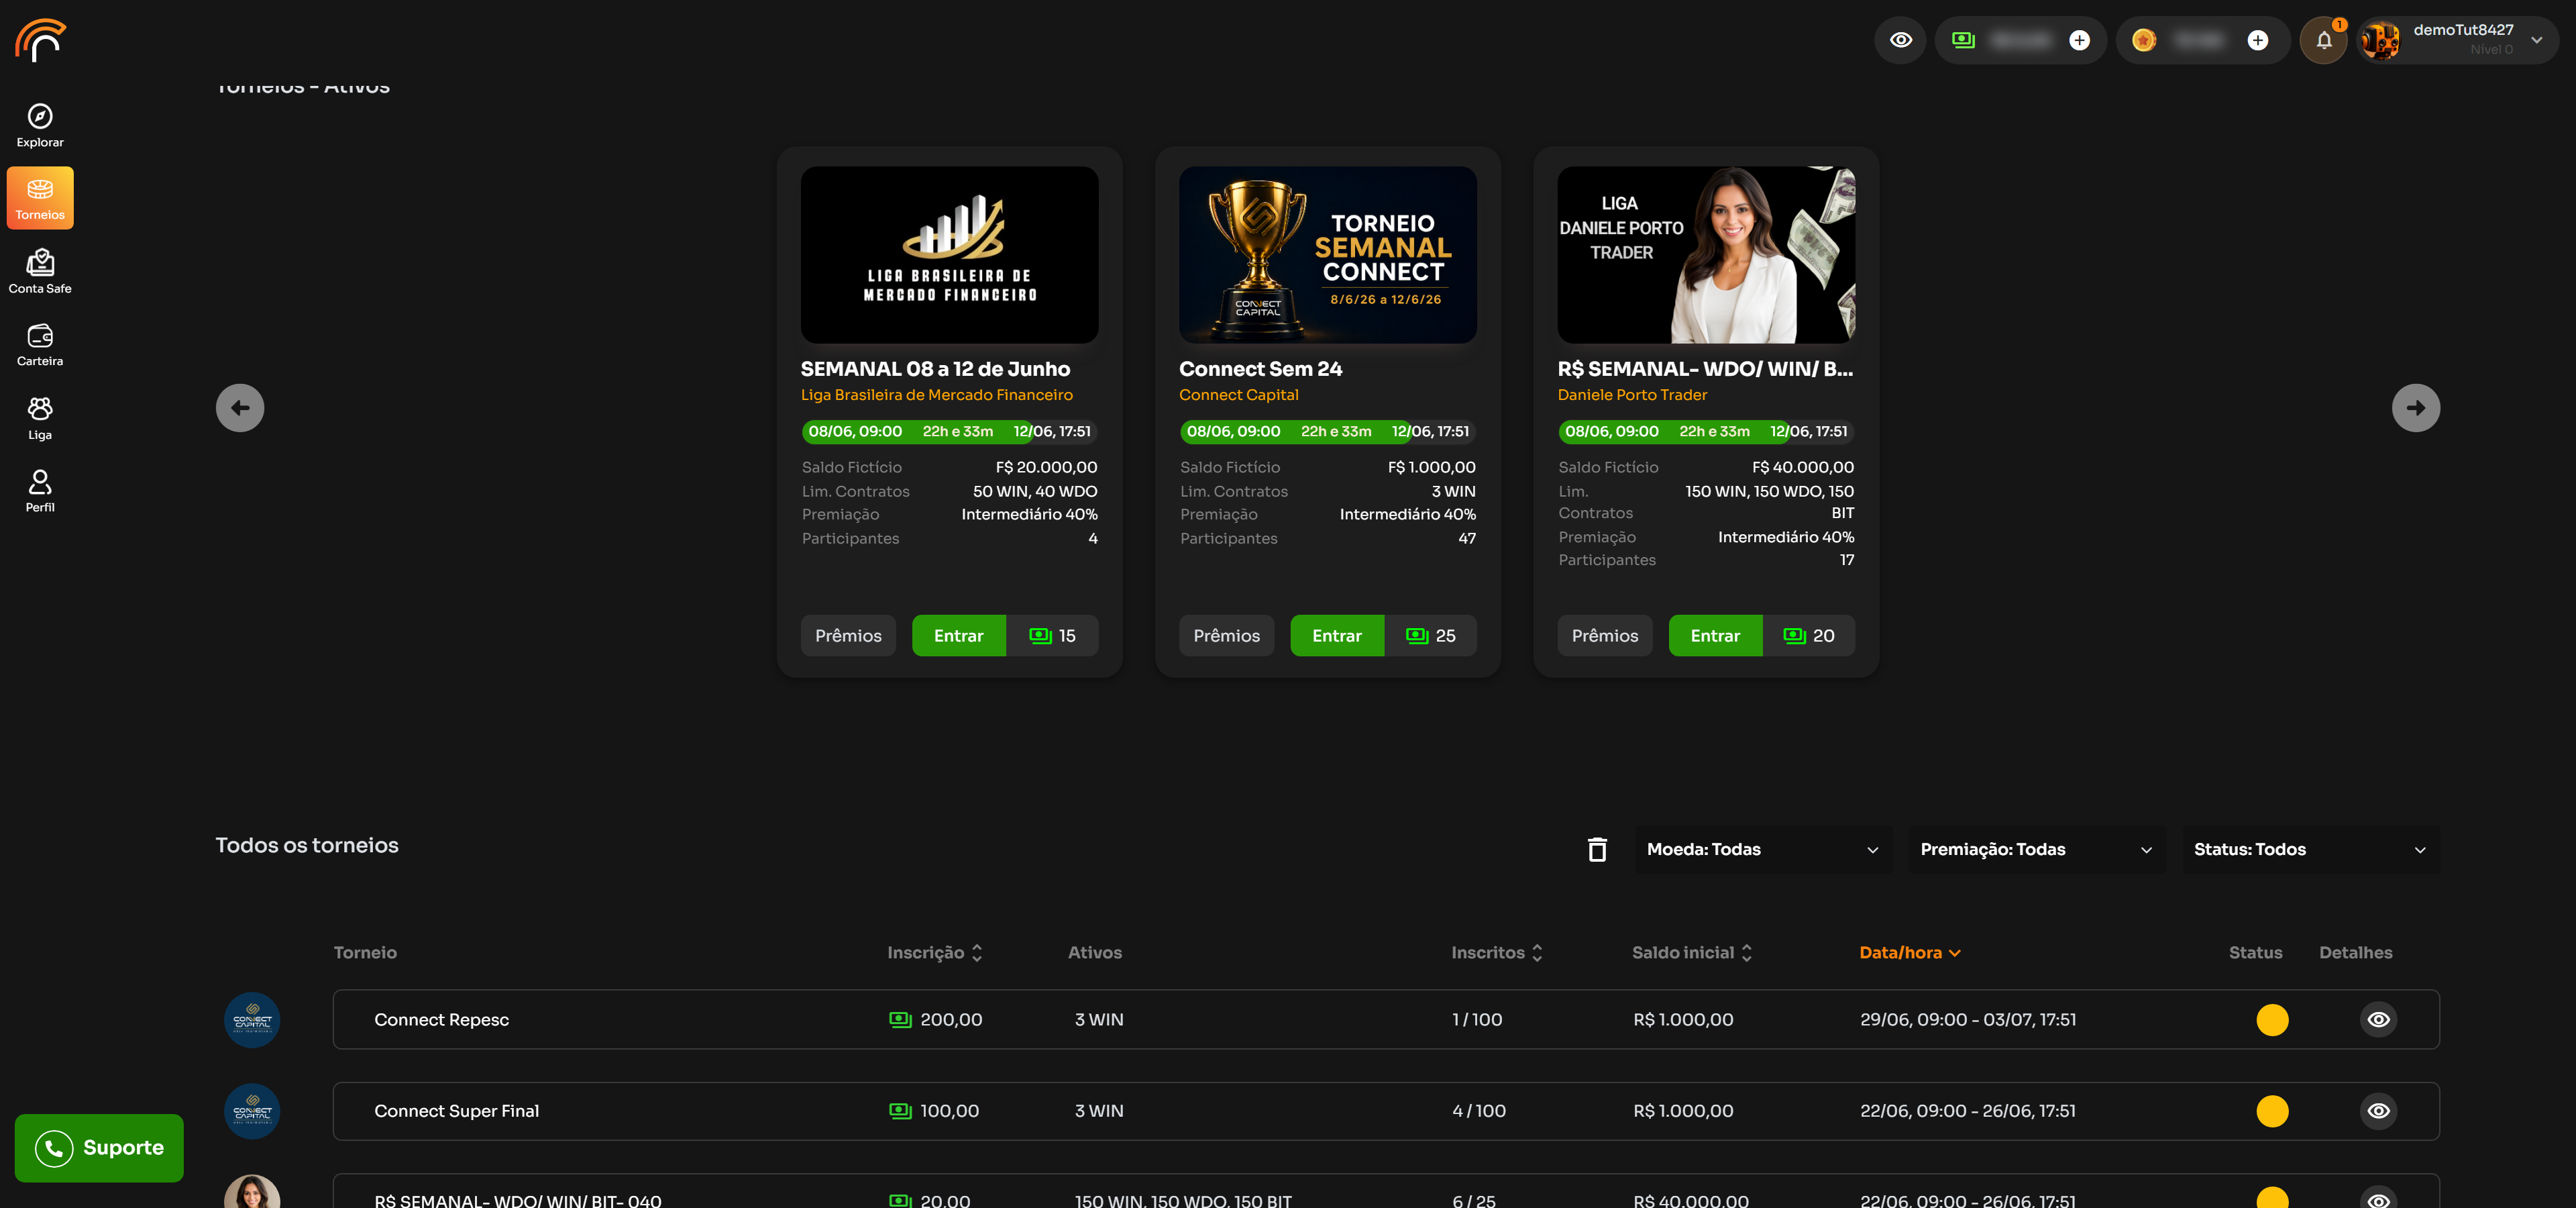
Task: Navigate to Liga section
Action: [40, 418]
